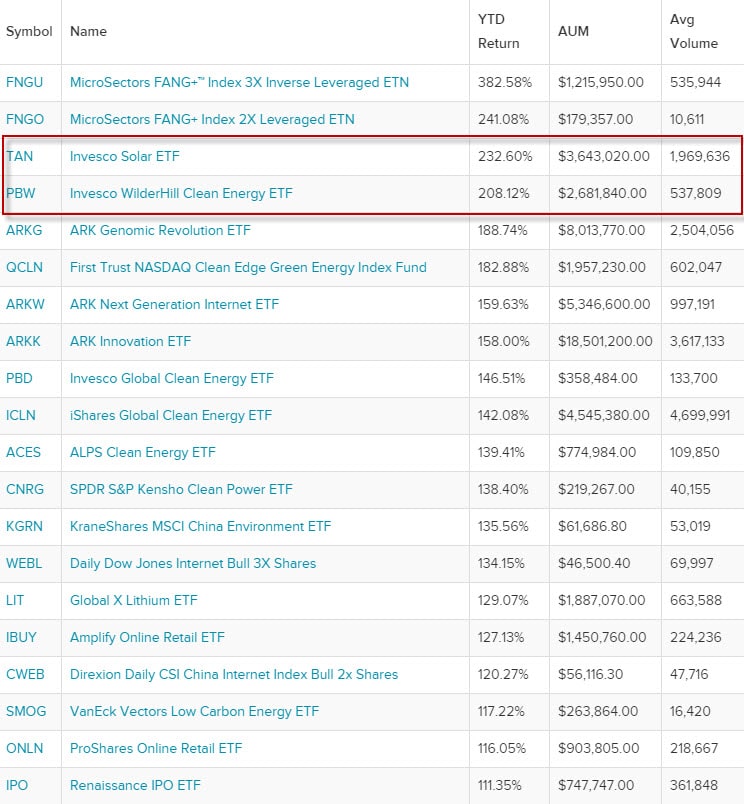Select the 111.35% return value
The height and width of the screenshot is (804, 744).
pyautogui.click(x=499, y=786)
